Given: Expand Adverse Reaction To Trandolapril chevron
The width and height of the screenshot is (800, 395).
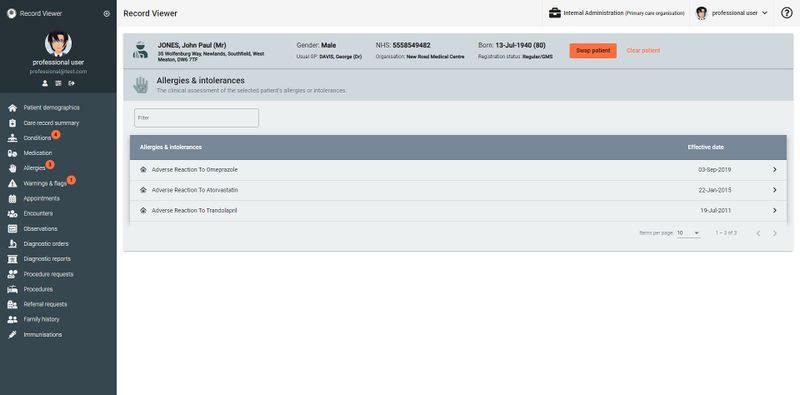Looking at the screenshot, I should 774,210.
